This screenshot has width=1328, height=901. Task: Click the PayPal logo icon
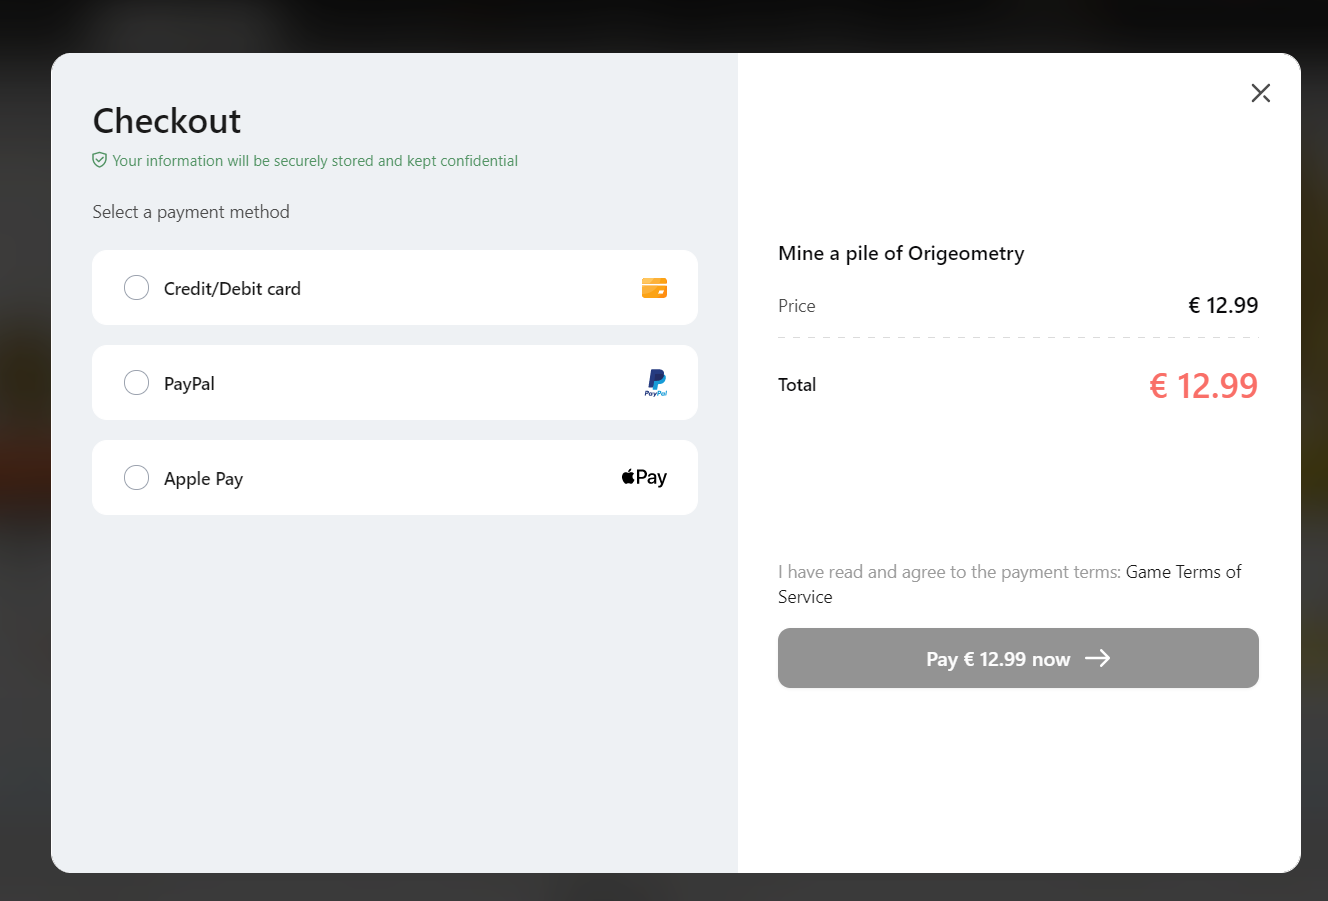pos(656,383)
